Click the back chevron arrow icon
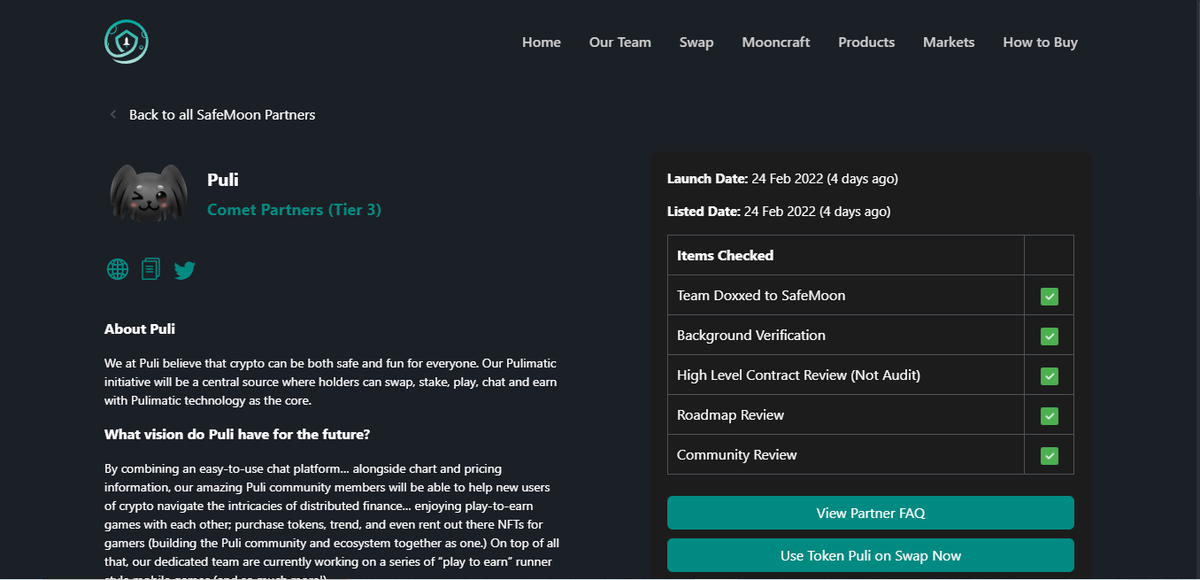This screenshot has width=1200, height=580. [113, 115]
